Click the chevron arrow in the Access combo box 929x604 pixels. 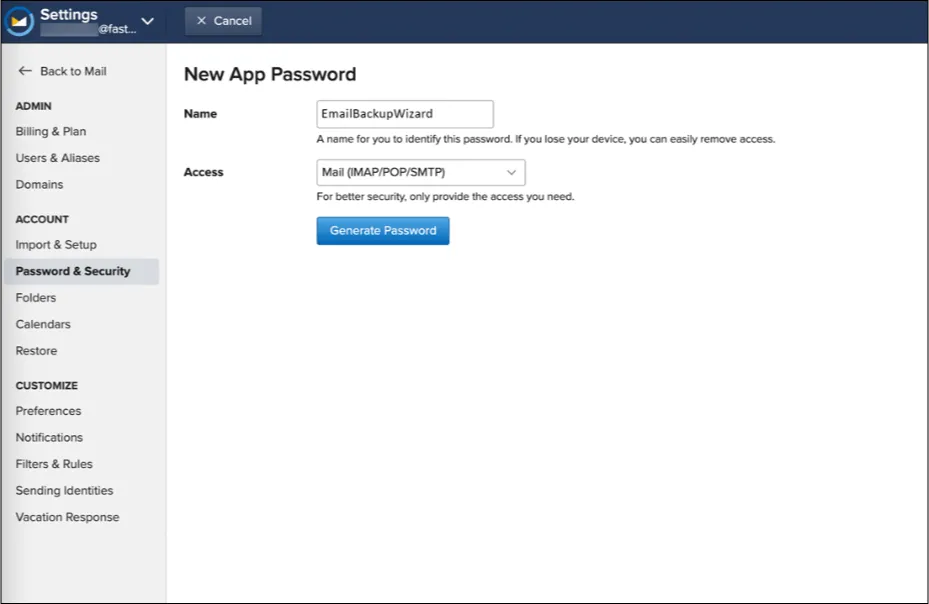click(511, 172)
